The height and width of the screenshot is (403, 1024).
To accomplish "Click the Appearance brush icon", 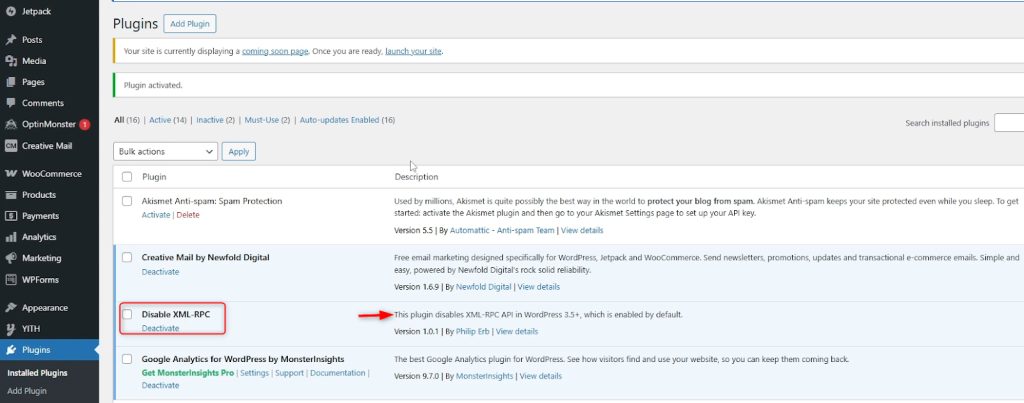I will (10, 308).
